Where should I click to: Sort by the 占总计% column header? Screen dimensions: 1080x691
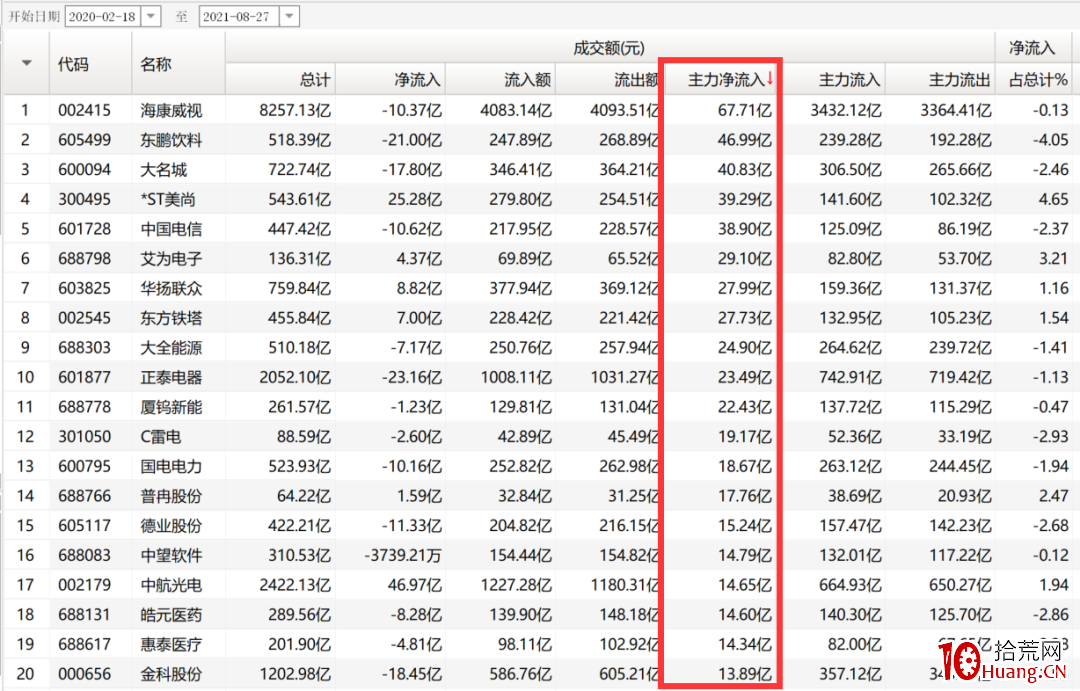tap(1037, 80)
